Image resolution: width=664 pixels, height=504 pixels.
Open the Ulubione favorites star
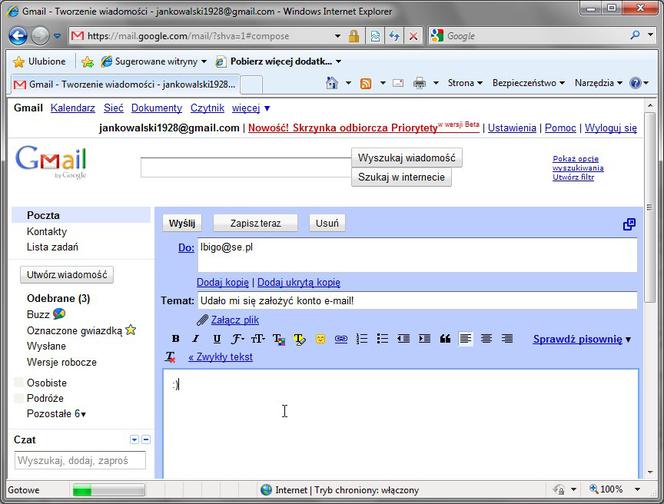pos(39,62)
